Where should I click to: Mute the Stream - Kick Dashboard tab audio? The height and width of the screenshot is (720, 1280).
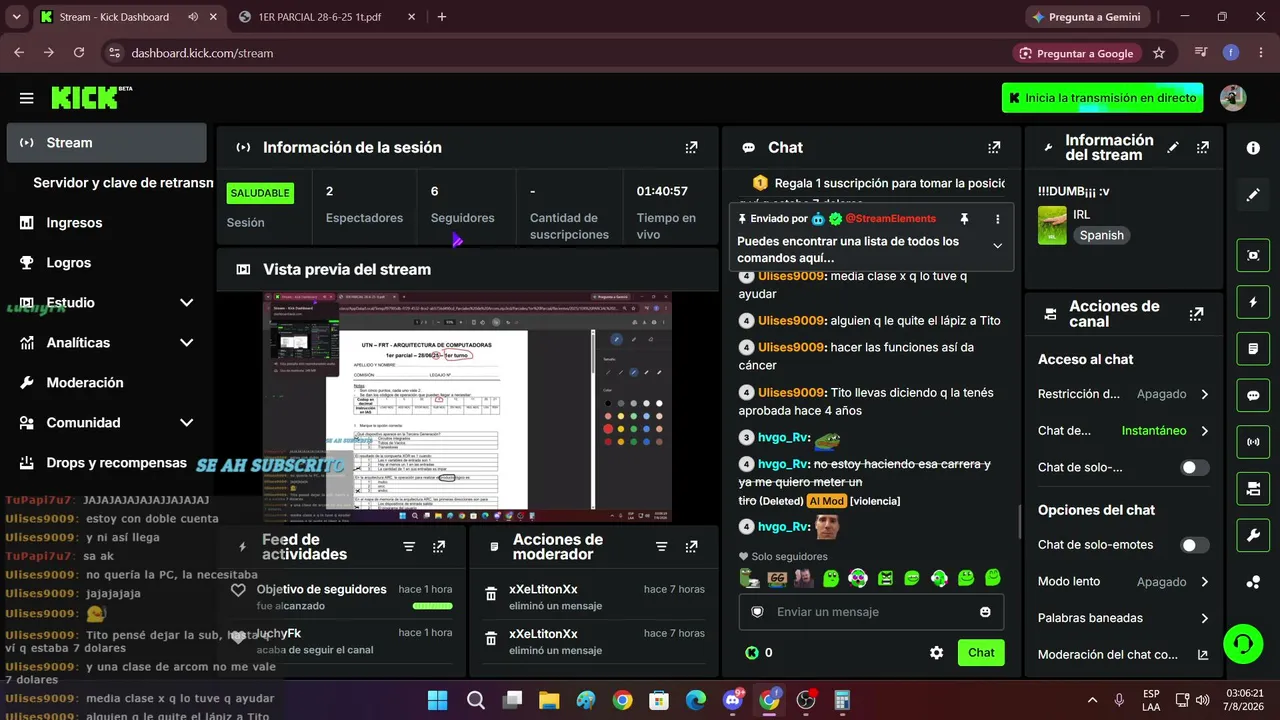193,17
